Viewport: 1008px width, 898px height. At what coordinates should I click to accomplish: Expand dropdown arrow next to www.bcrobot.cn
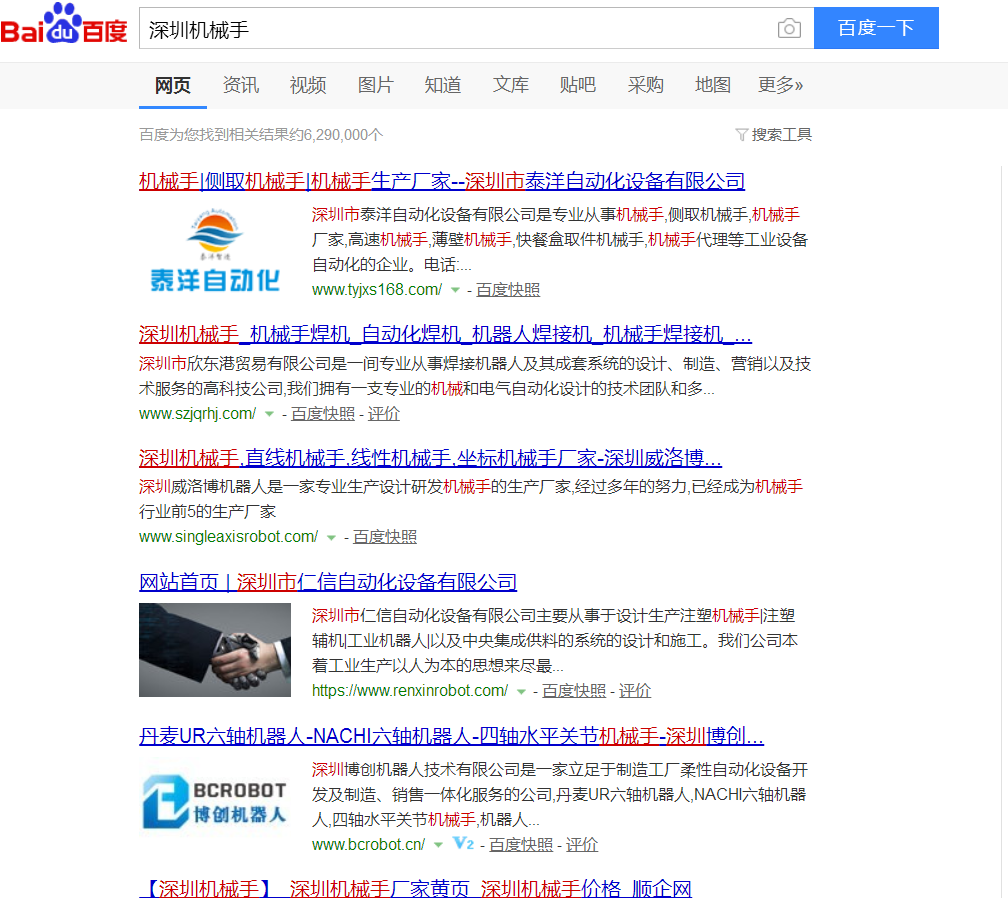[x=438, y=845]
